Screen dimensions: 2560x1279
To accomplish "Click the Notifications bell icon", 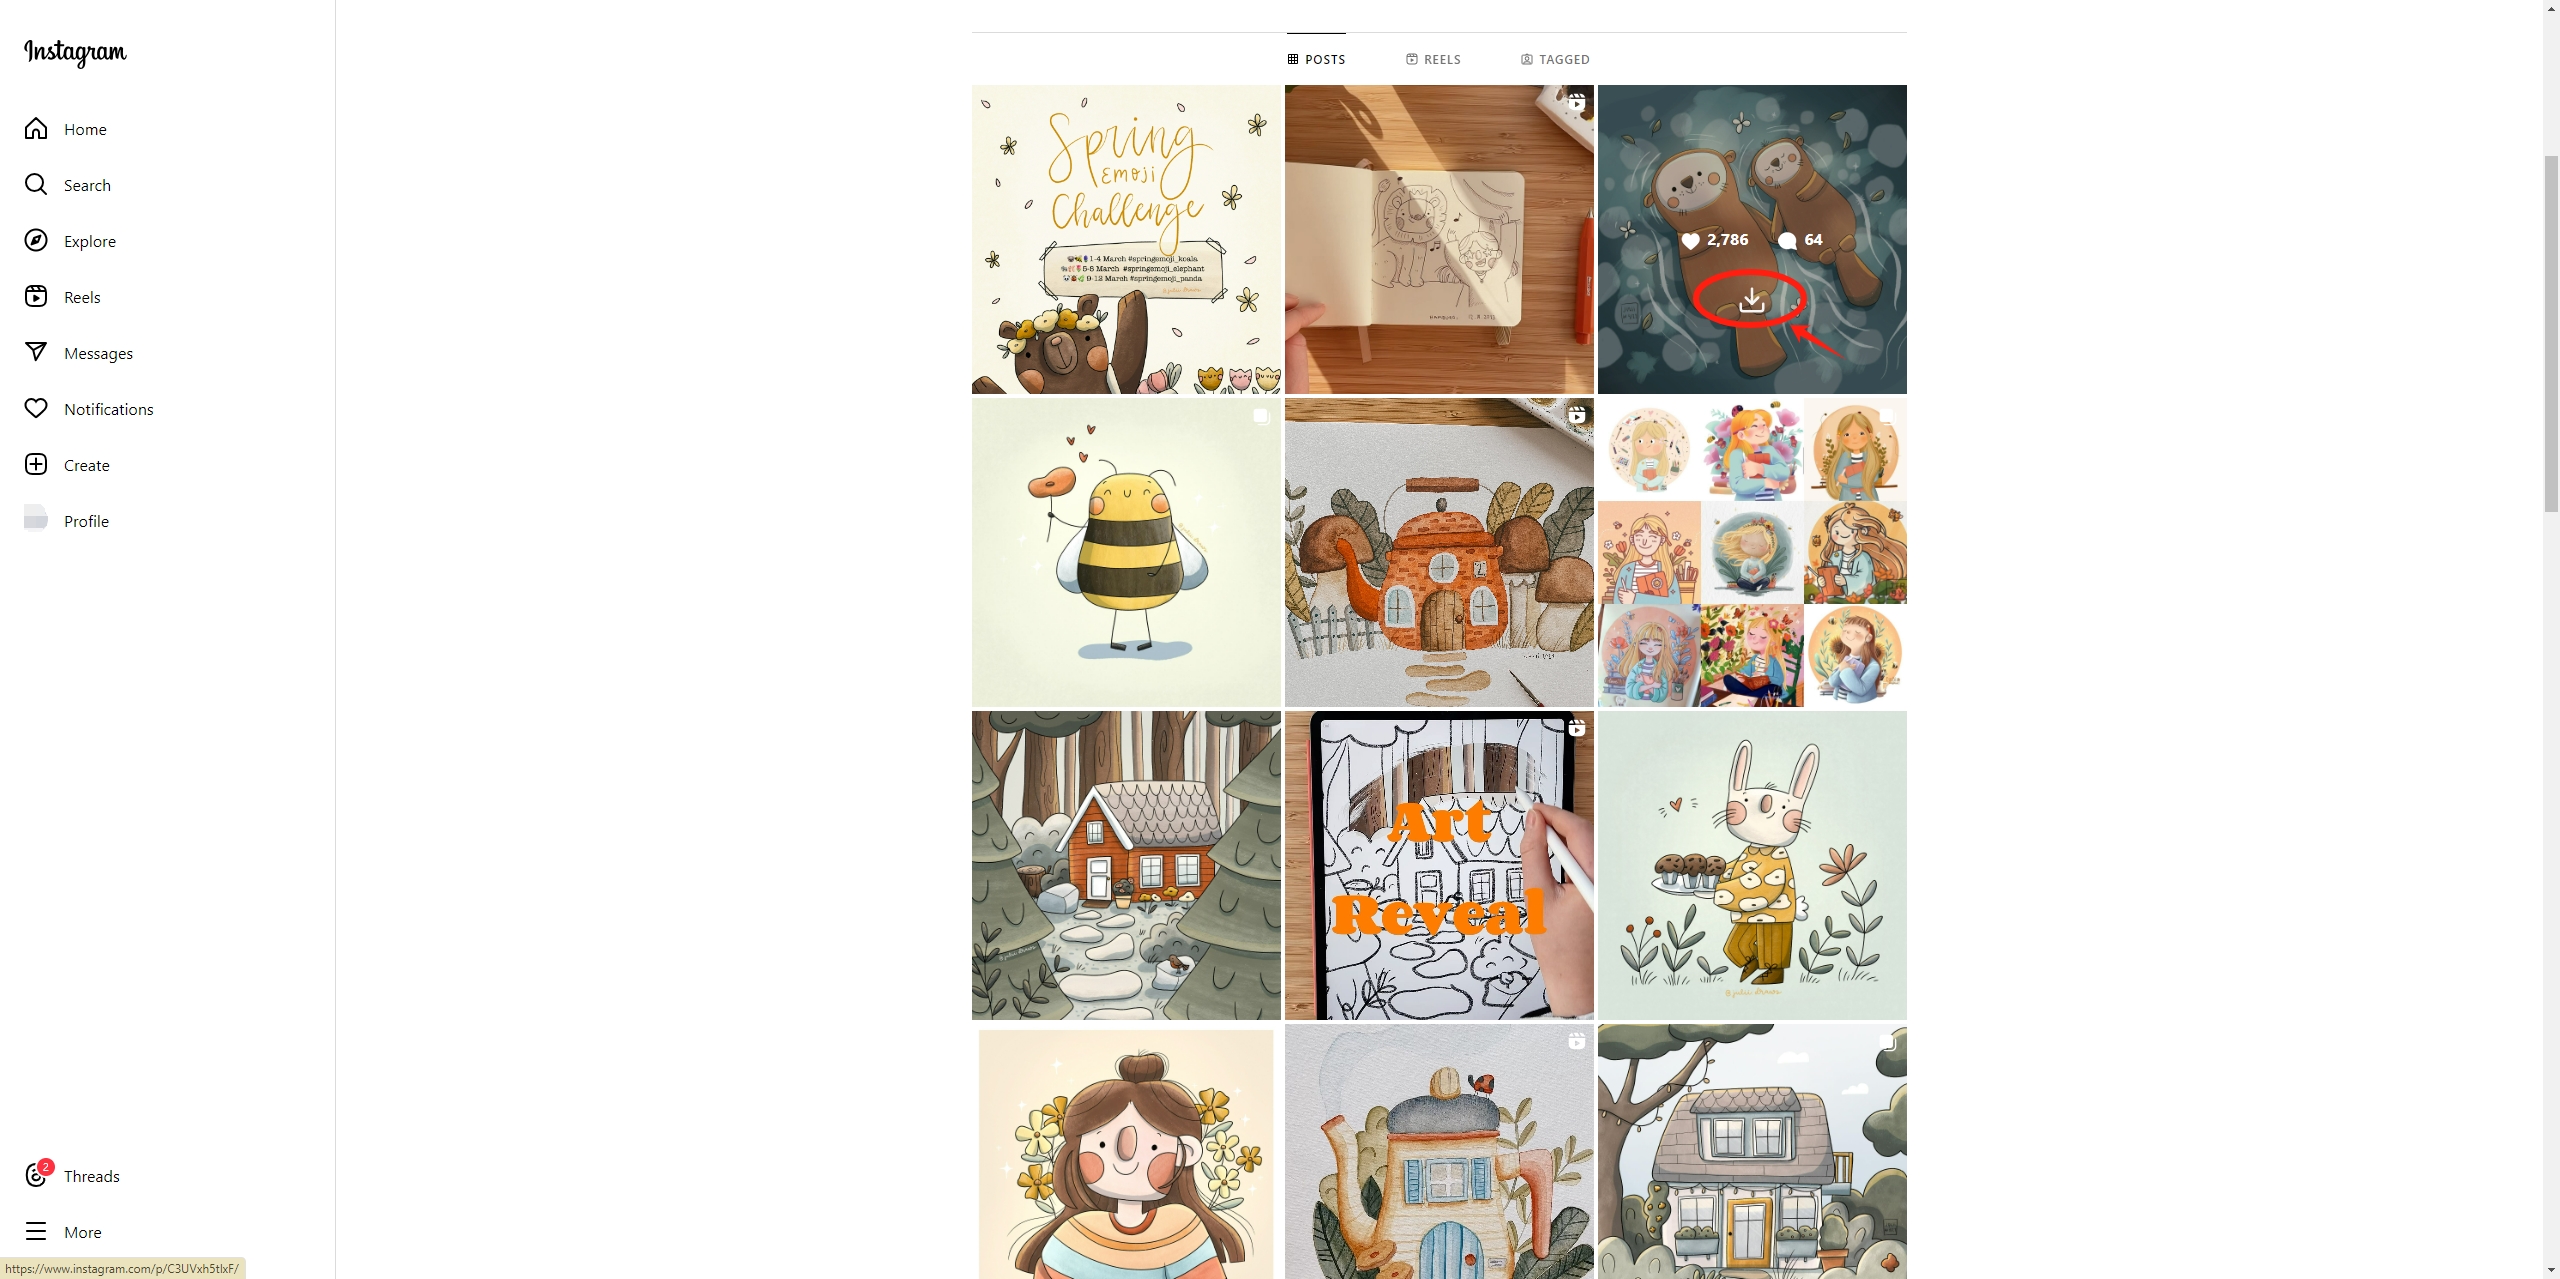I will [x=34, y=408].
